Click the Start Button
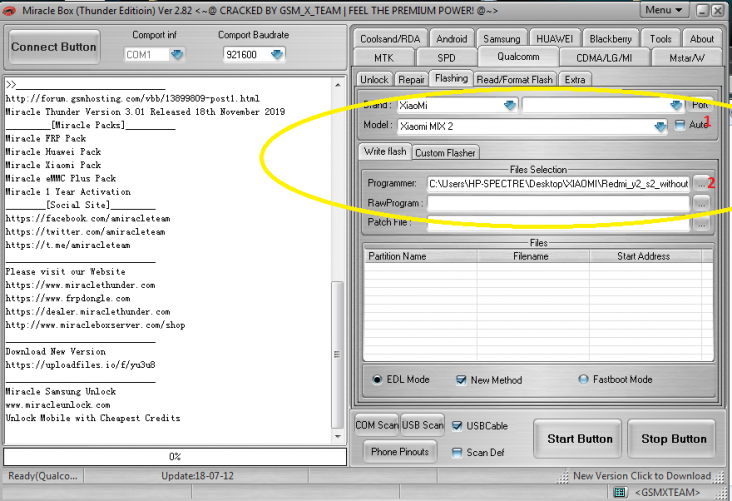The image size is (732, 501). tap(579, 439)
